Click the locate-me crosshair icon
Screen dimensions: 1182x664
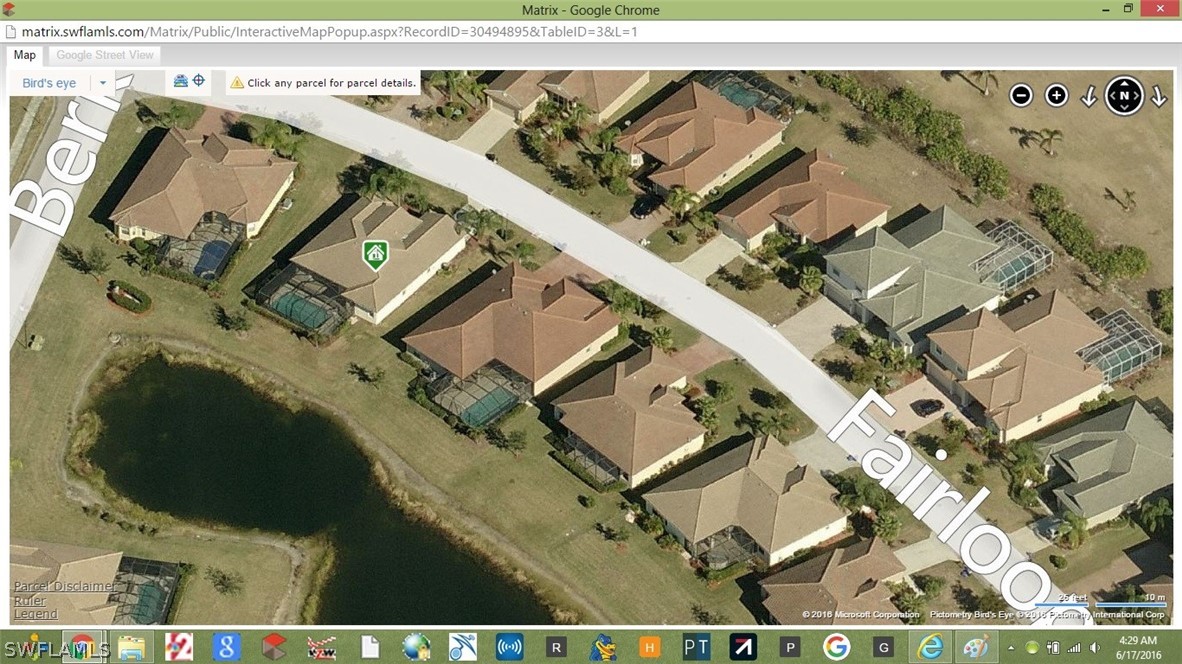199,81
